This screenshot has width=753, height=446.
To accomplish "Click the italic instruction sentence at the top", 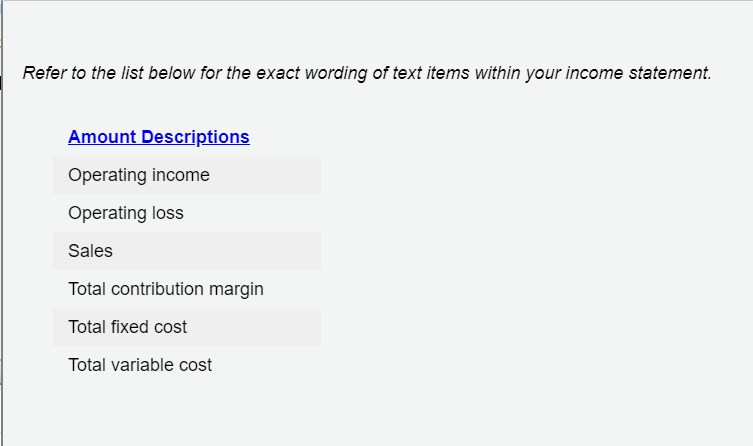I will tap(367, 73).
